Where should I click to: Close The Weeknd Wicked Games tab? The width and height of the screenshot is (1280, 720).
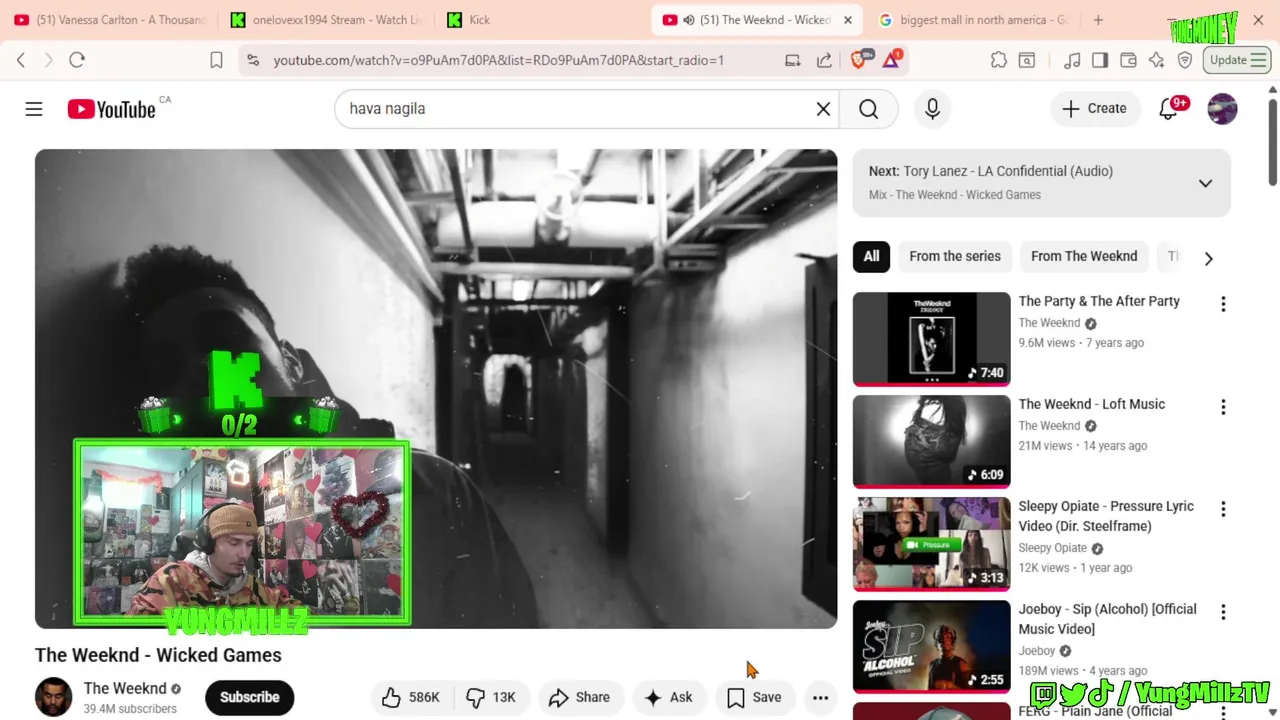click(848, 20)
